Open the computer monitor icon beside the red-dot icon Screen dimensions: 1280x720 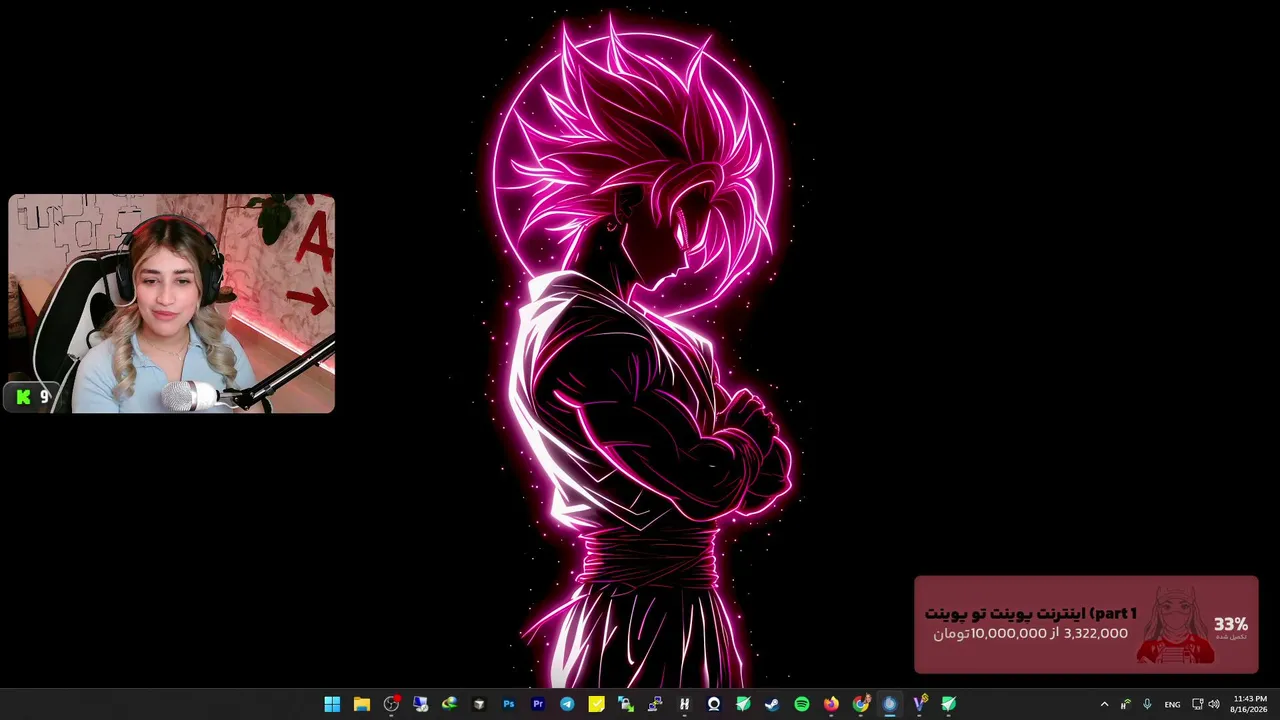[420, 704]
